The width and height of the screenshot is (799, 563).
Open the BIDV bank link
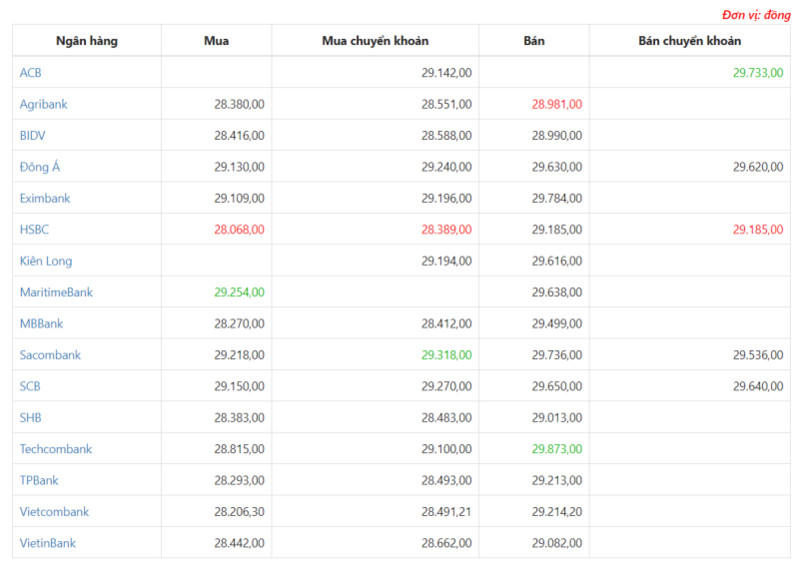click(33, 136)
